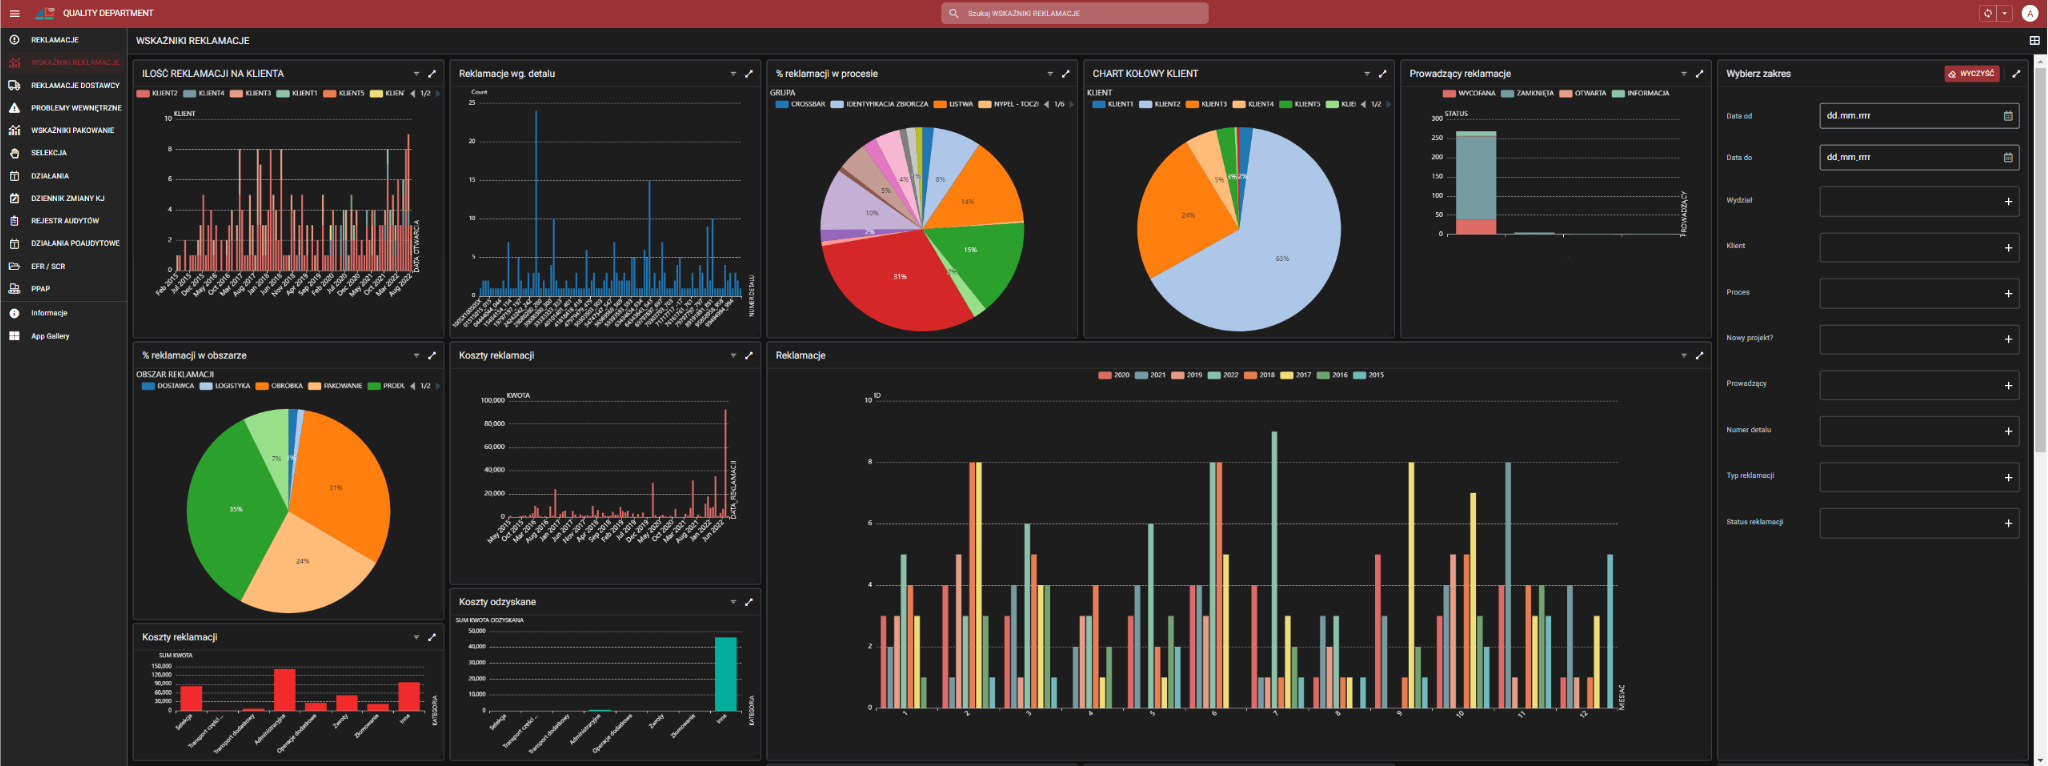Image resolution: width=2048 pixels, height=766 pixels.
Task: Go to 'REKLAMACJE DOSTAWCY' in sidebar
Action: tap(75, 85)
